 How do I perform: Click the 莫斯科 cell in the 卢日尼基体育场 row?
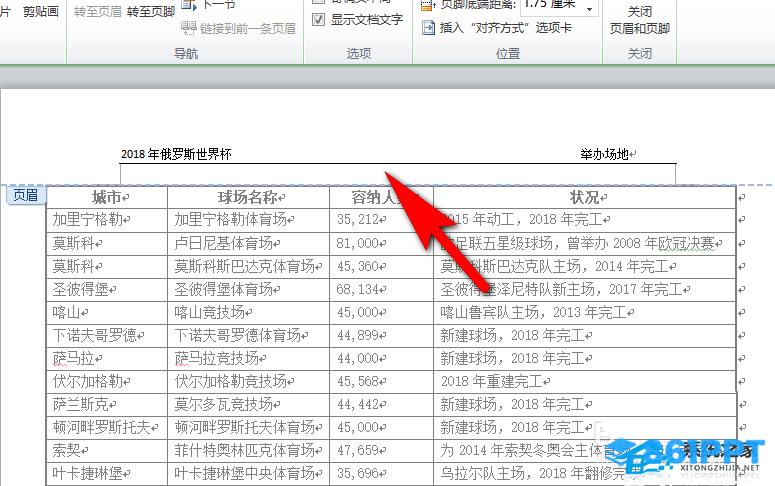(x=107, y=243)
